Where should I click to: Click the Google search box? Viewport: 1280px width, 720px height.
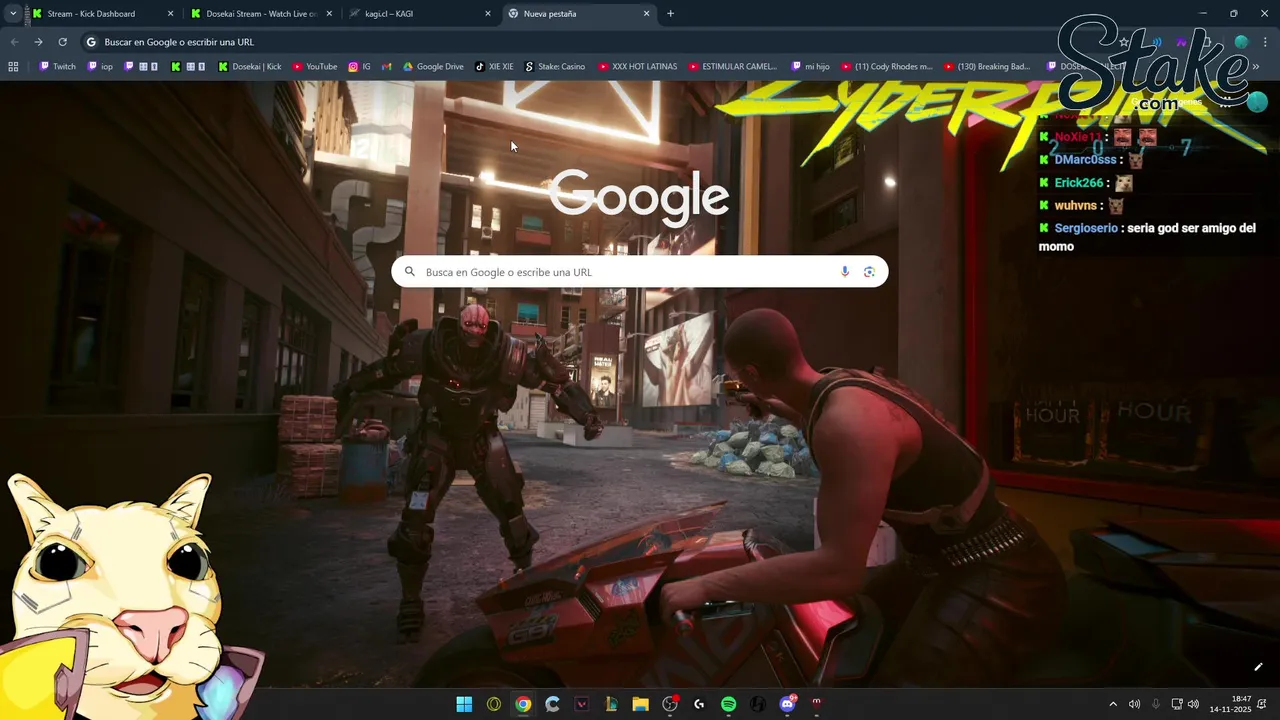[639, 272]
